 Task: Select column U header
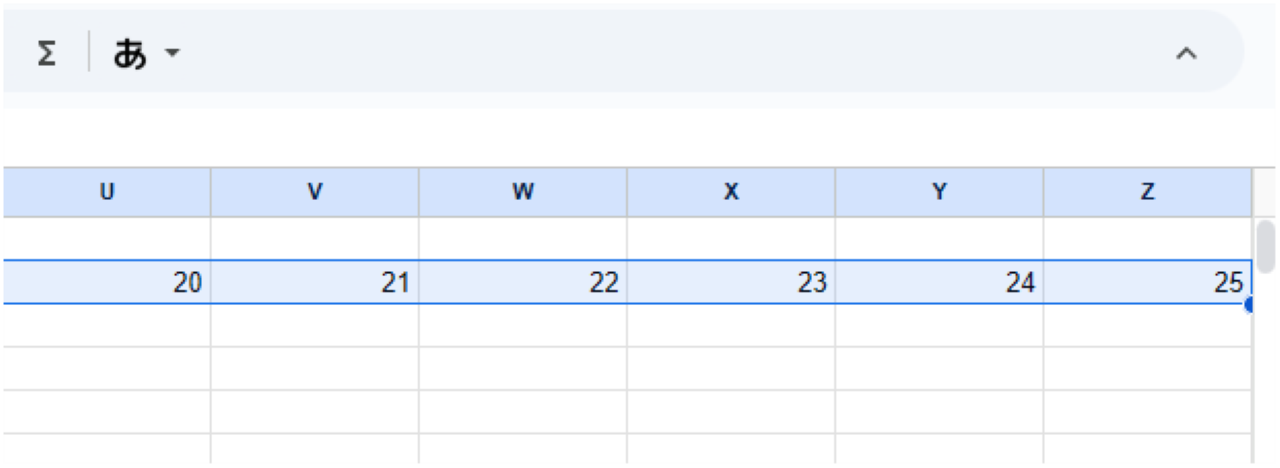coord(106,193)
